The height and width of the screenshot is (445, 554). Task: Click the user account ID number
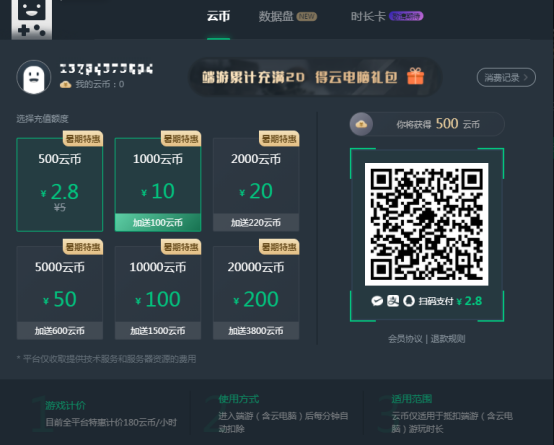[106, 69]
